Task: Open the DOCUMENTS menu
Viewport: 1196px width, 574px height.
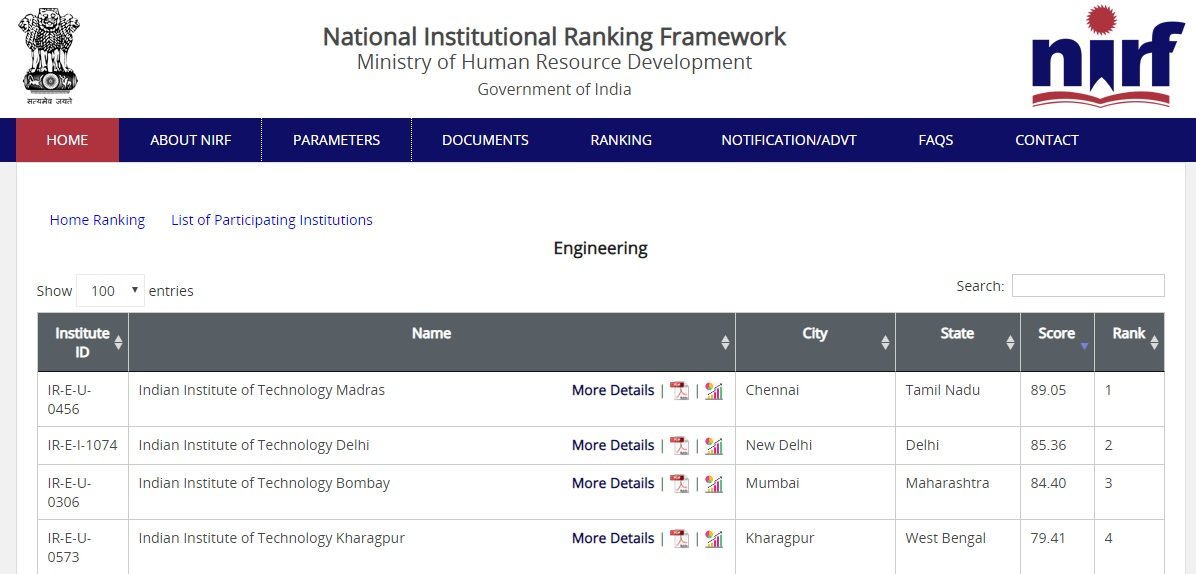Action: [485, 140]
